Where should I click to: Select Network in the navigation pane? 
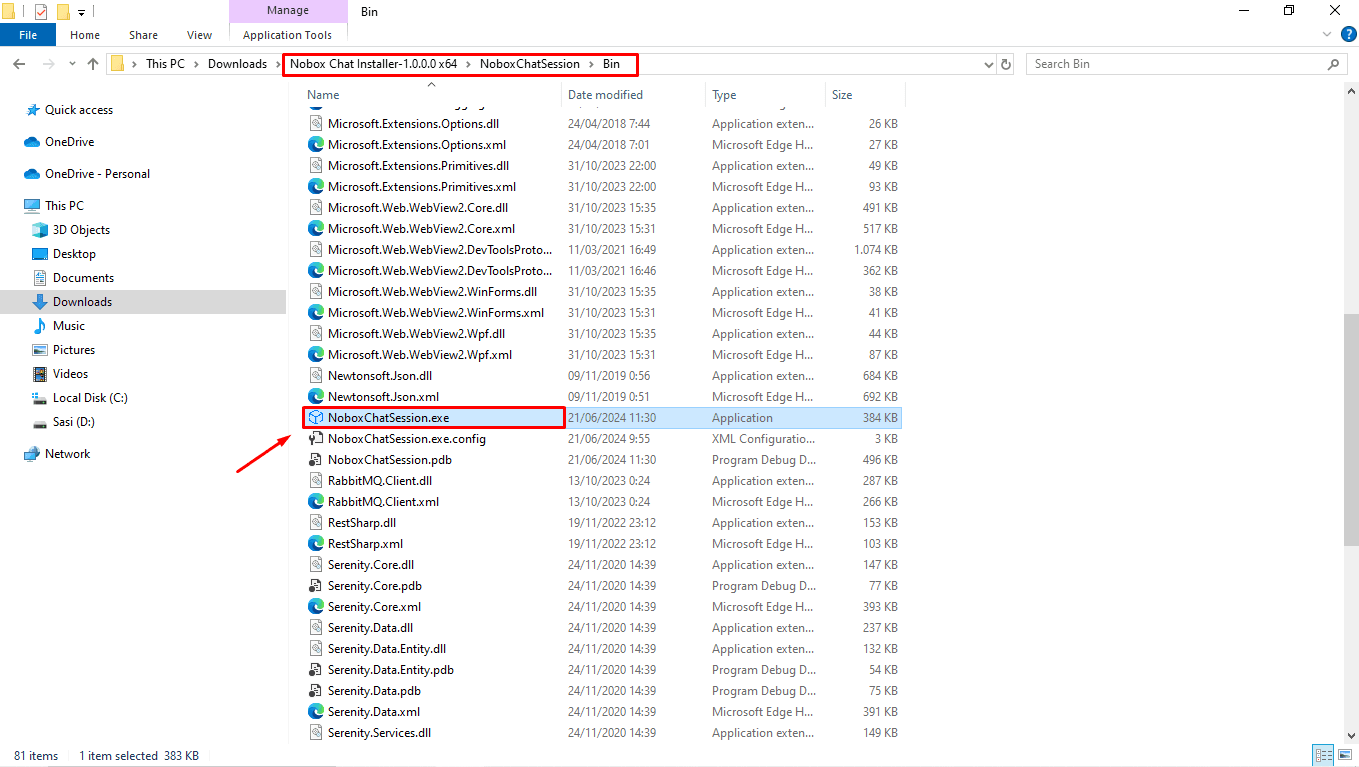pyautogui.click(x=66, y=453)
